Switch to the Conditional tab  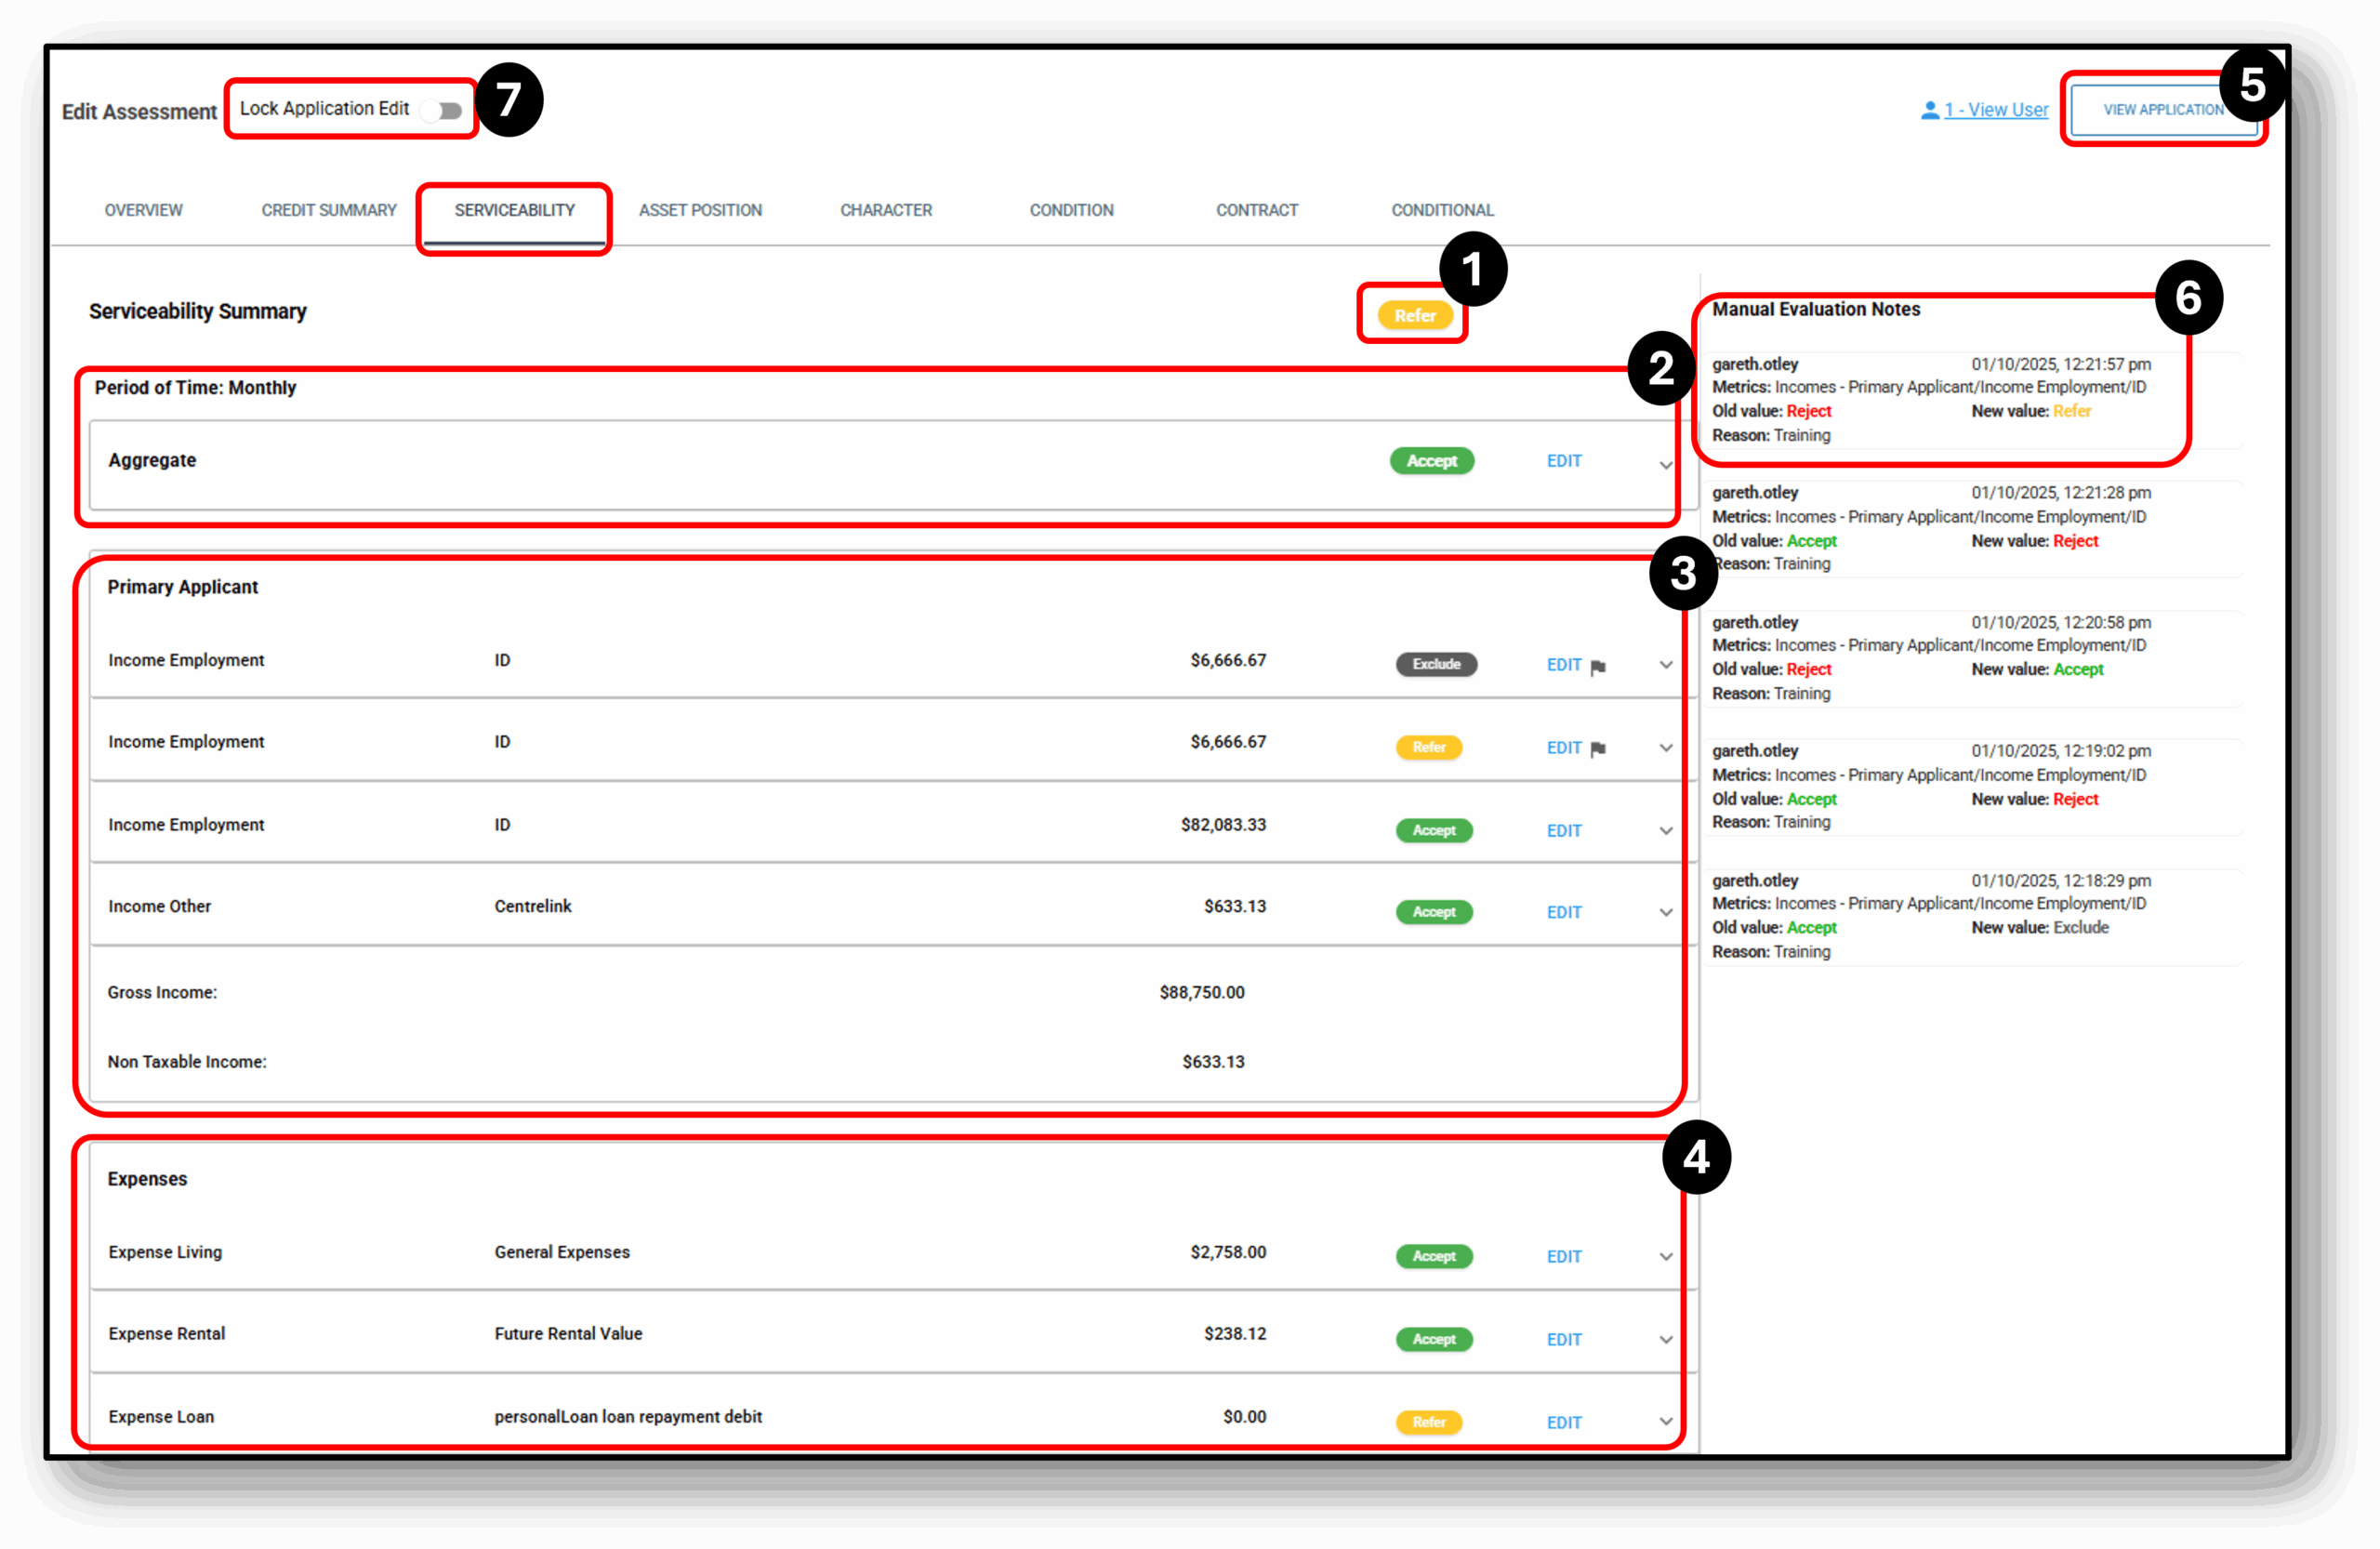1442,210
